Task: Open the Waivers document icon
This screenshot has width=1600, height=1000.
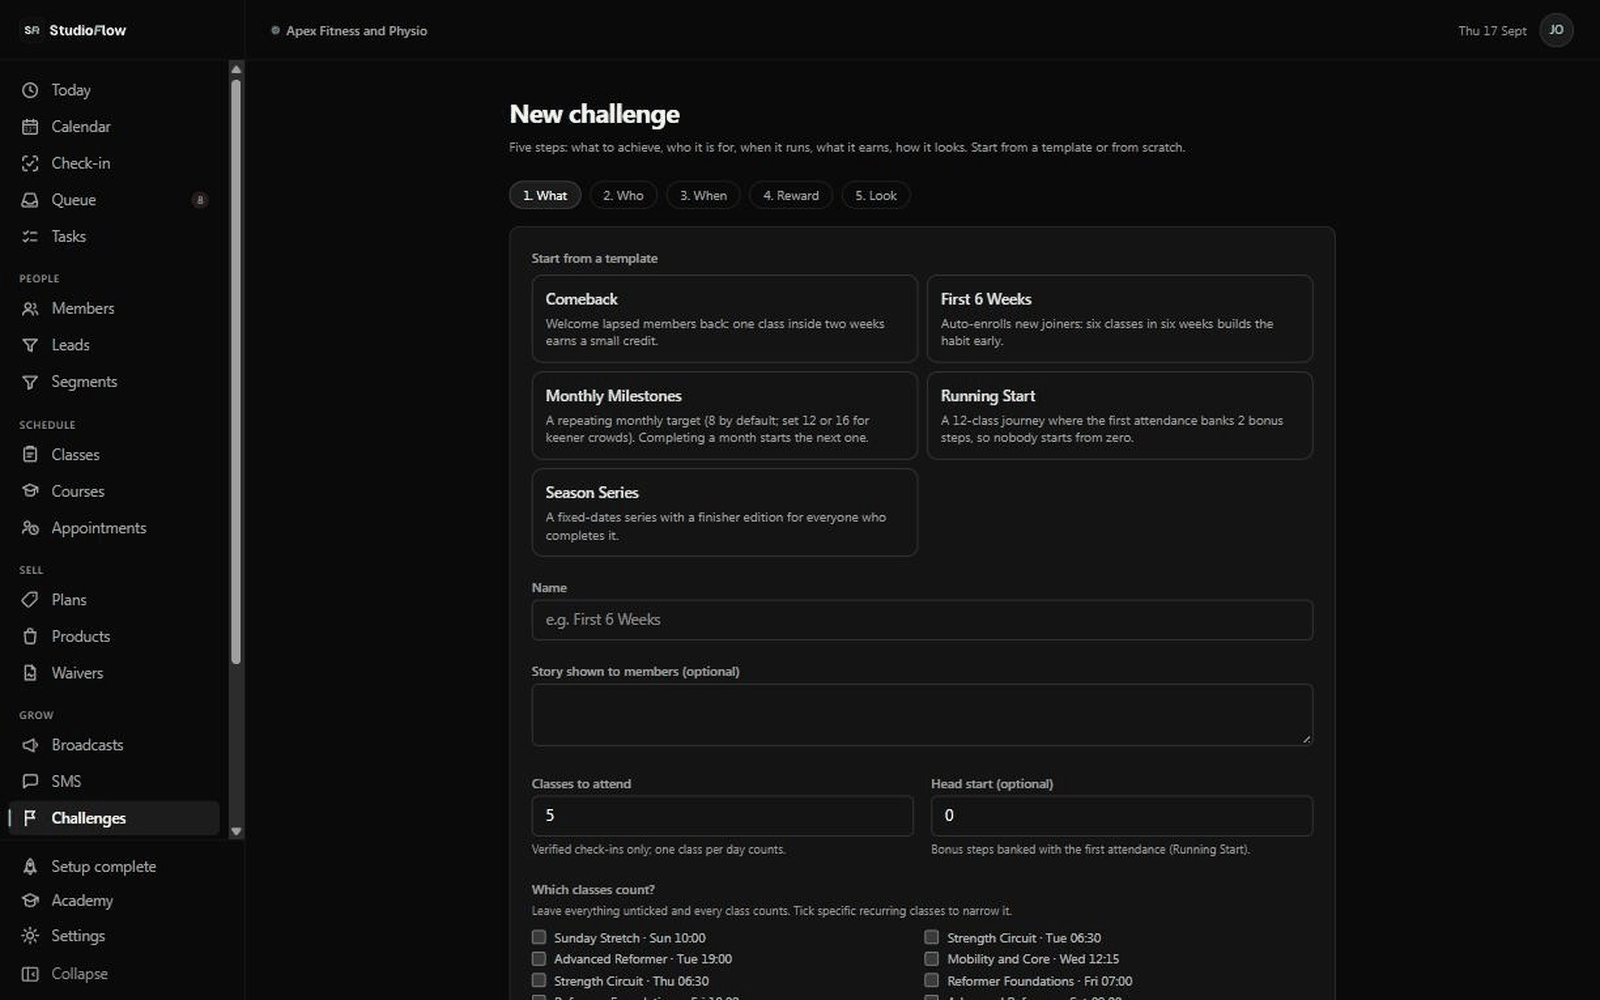Action: tap(30, 673)
